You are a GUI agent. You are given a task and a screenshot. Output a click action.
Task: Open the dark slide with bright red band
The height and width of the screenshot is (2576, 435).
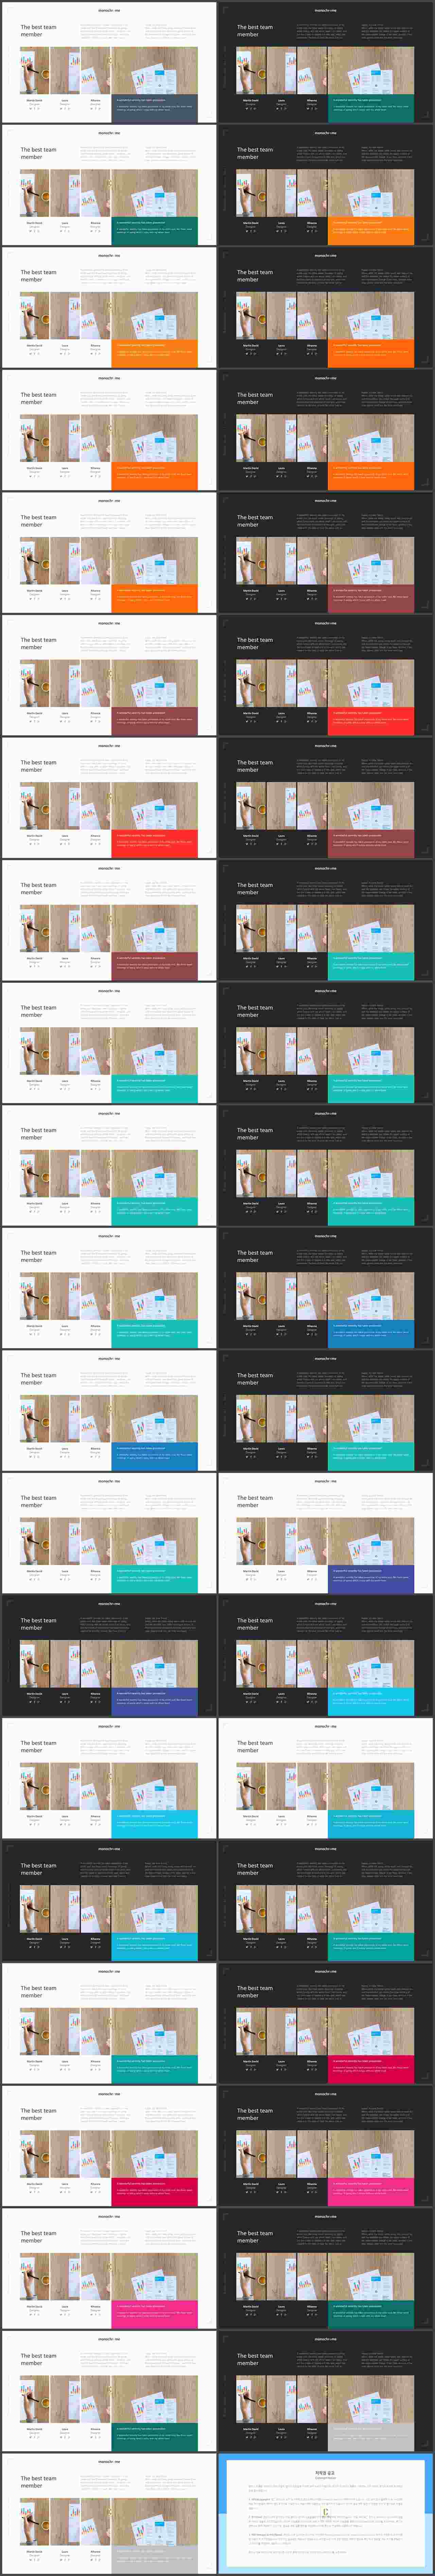click(326, 675)
